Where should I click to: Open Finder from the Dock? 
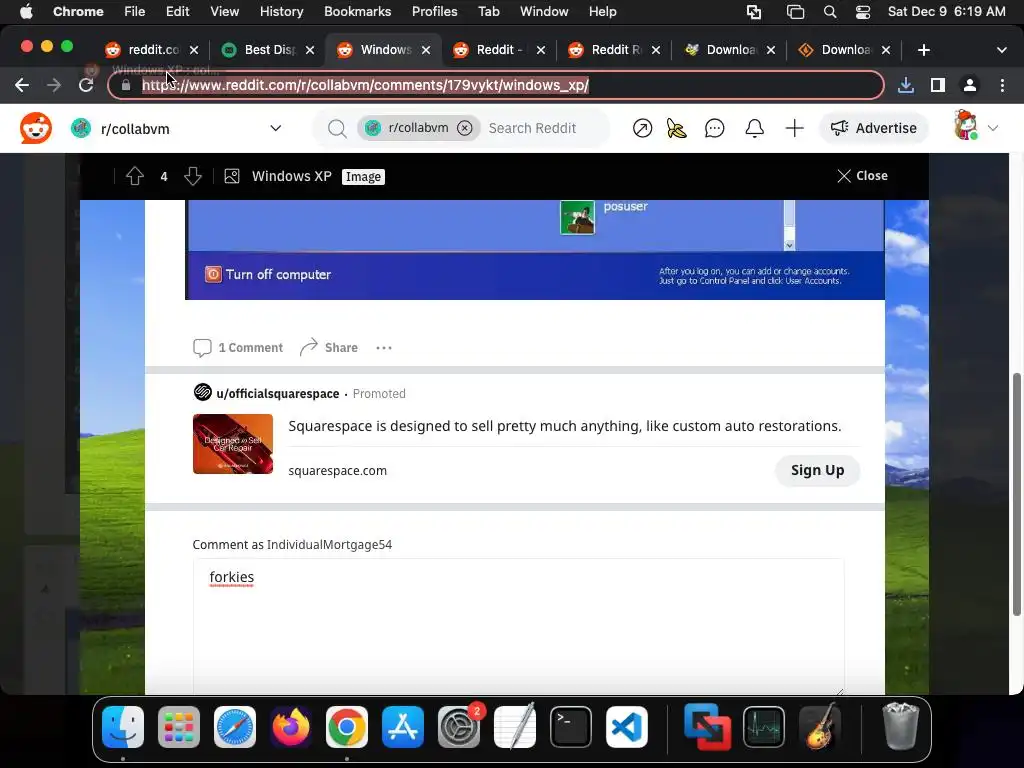pos(123,727)
